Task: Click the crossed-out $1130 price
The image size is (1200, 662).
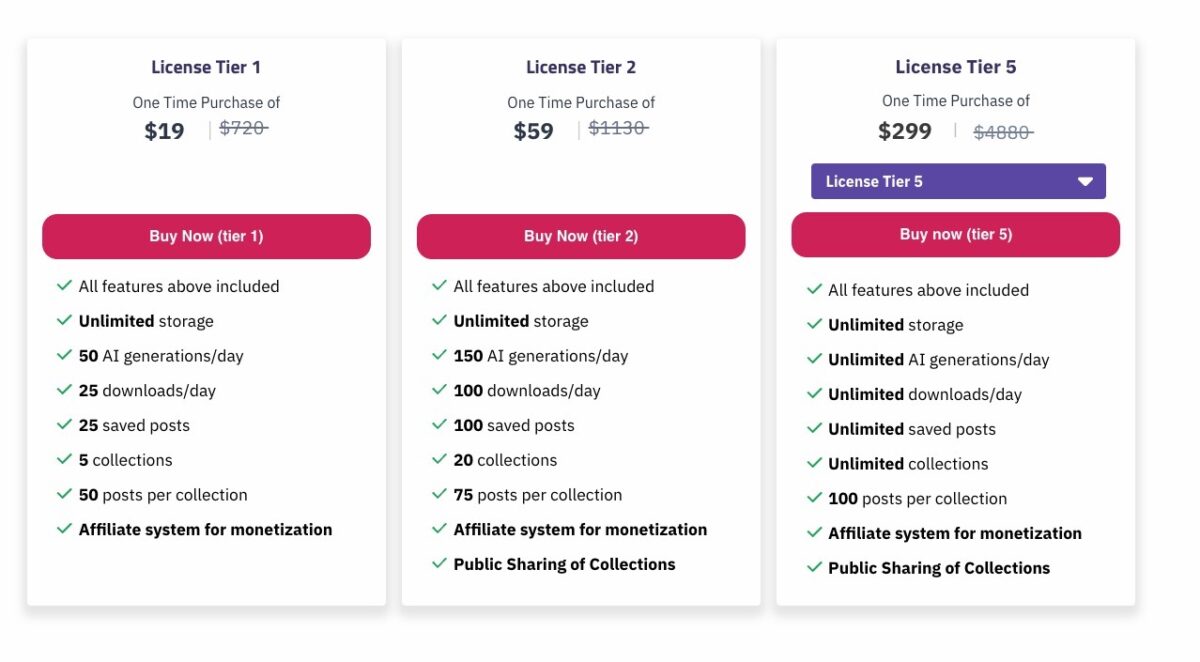Action: tap(617, 128)
